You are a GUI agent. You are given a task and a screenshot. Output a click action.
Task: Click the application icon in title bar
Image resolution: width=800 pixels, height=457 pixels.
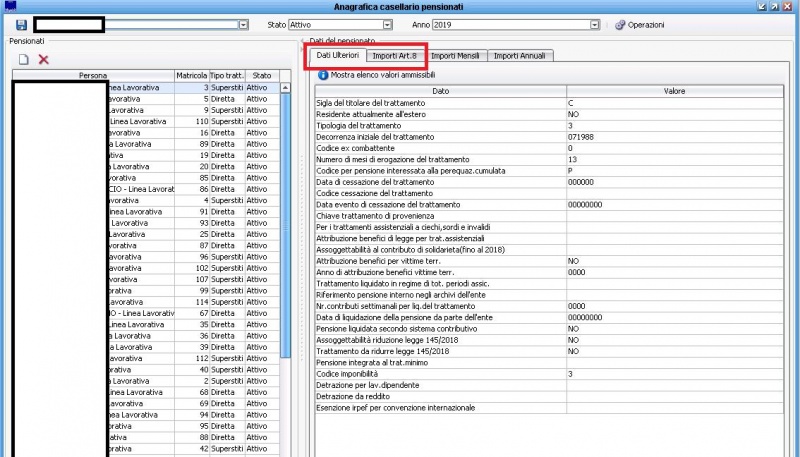[x=10, y=6]
